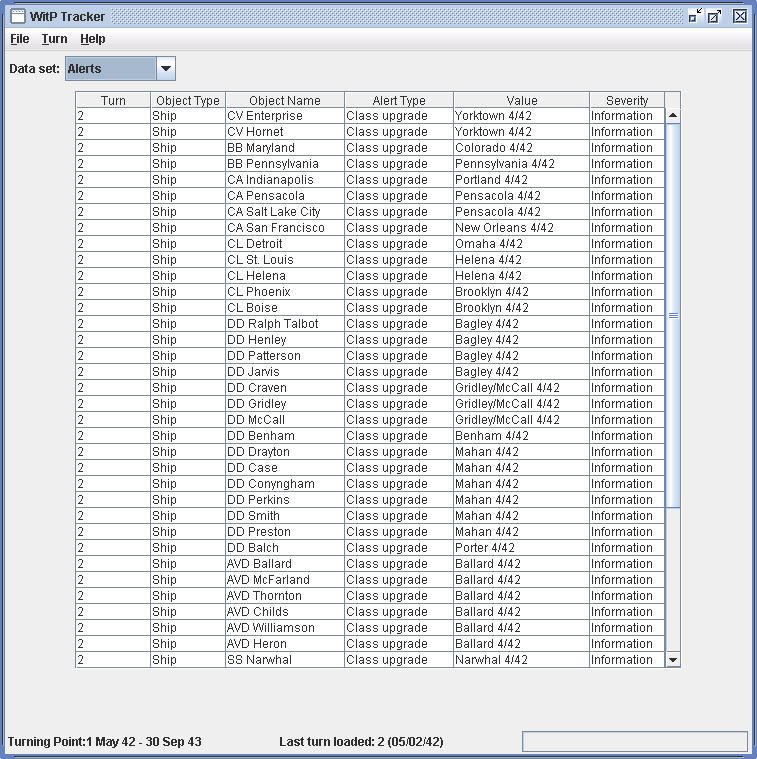This screenshot has width=757, height=759.
Task: Select the CV Hornet cell
Action: 285,132
